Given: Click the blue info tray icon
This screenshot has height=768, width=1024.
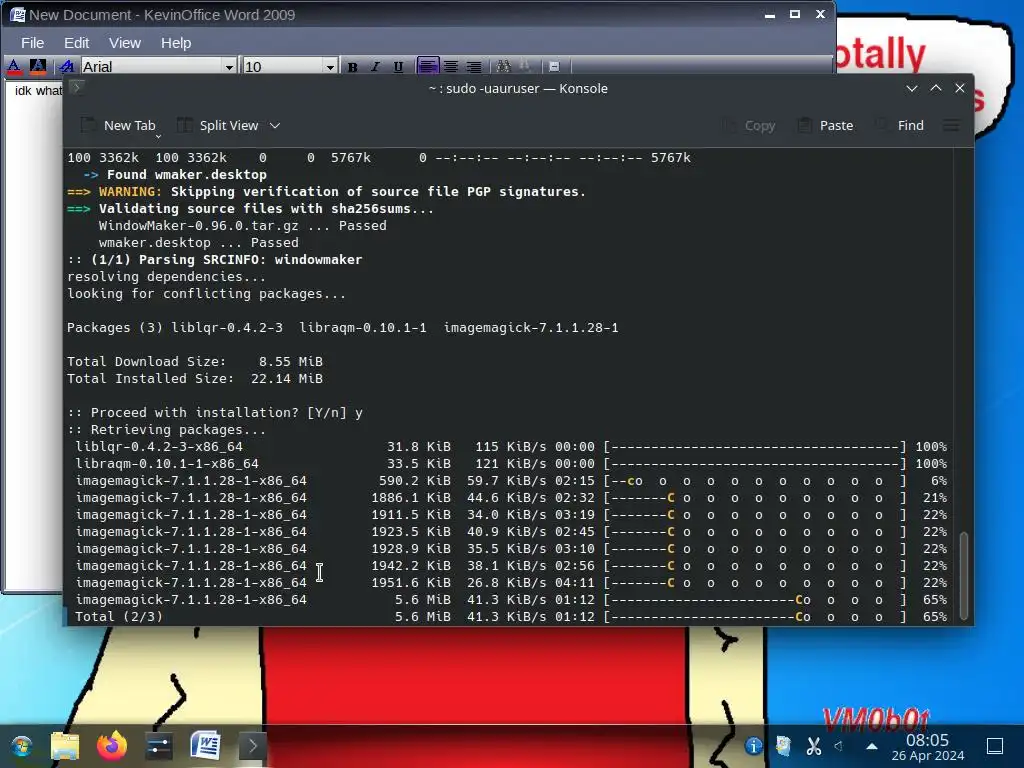Looking at the screenshot, I should [x=754, y=746].
